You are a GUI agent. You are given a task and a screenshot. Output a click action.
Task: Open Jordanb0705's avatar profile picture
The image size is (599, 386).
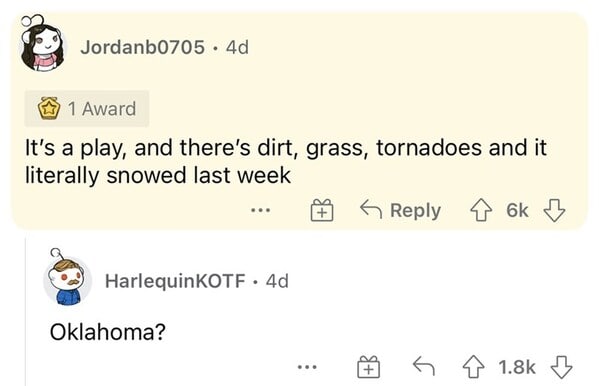pos(43,45)
